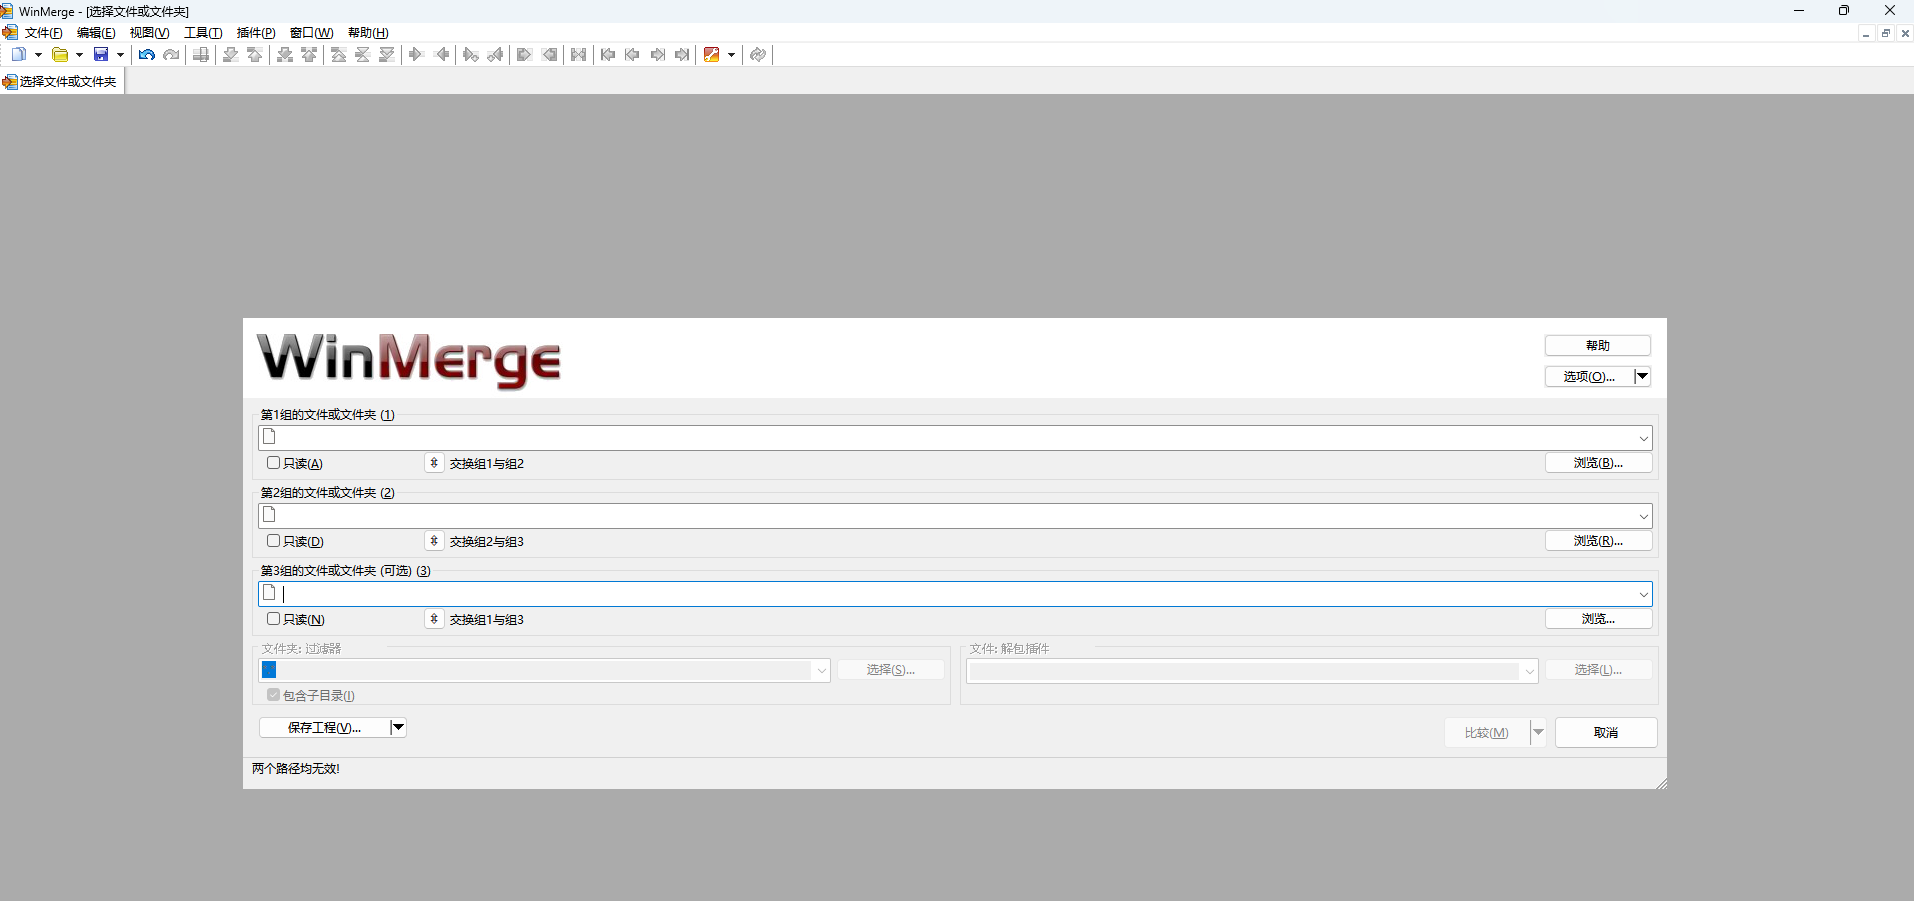Open the 文件(F) menu
The height and width of the screenshot is (901, 1914).
(44, 33)
